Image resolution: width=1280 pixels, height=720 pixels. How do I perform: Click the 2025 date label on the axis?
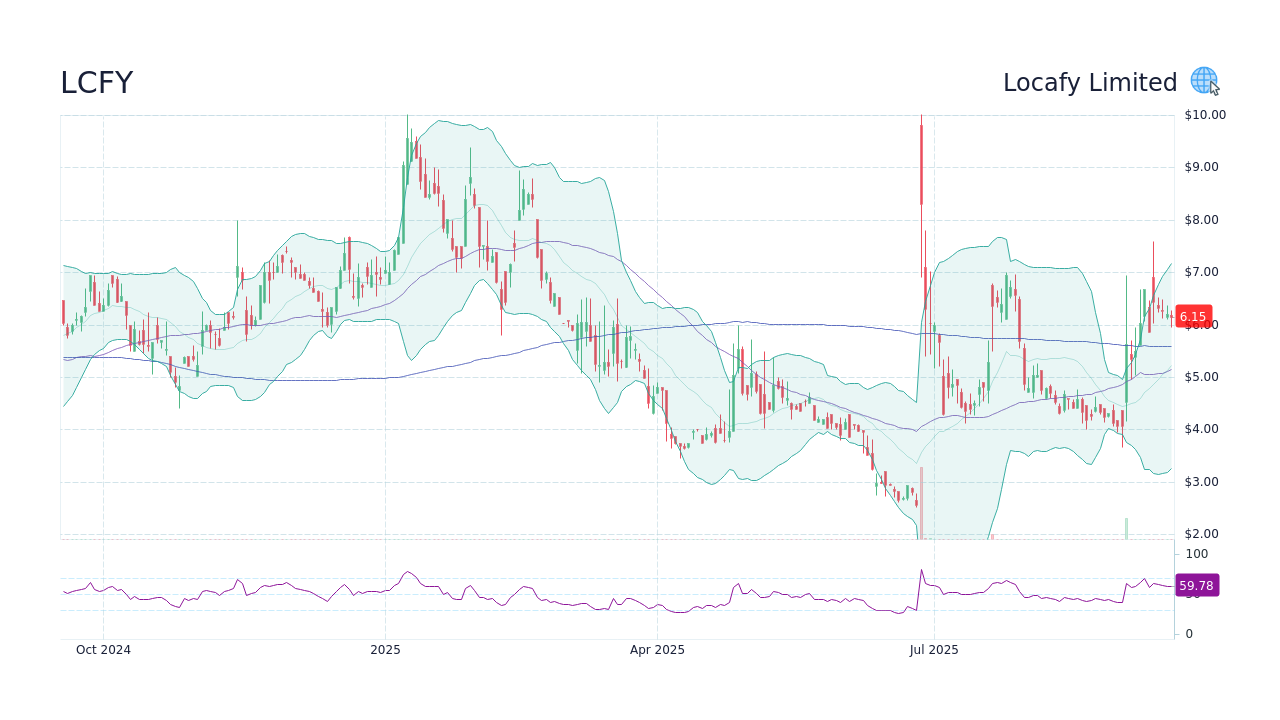(384, 649)
